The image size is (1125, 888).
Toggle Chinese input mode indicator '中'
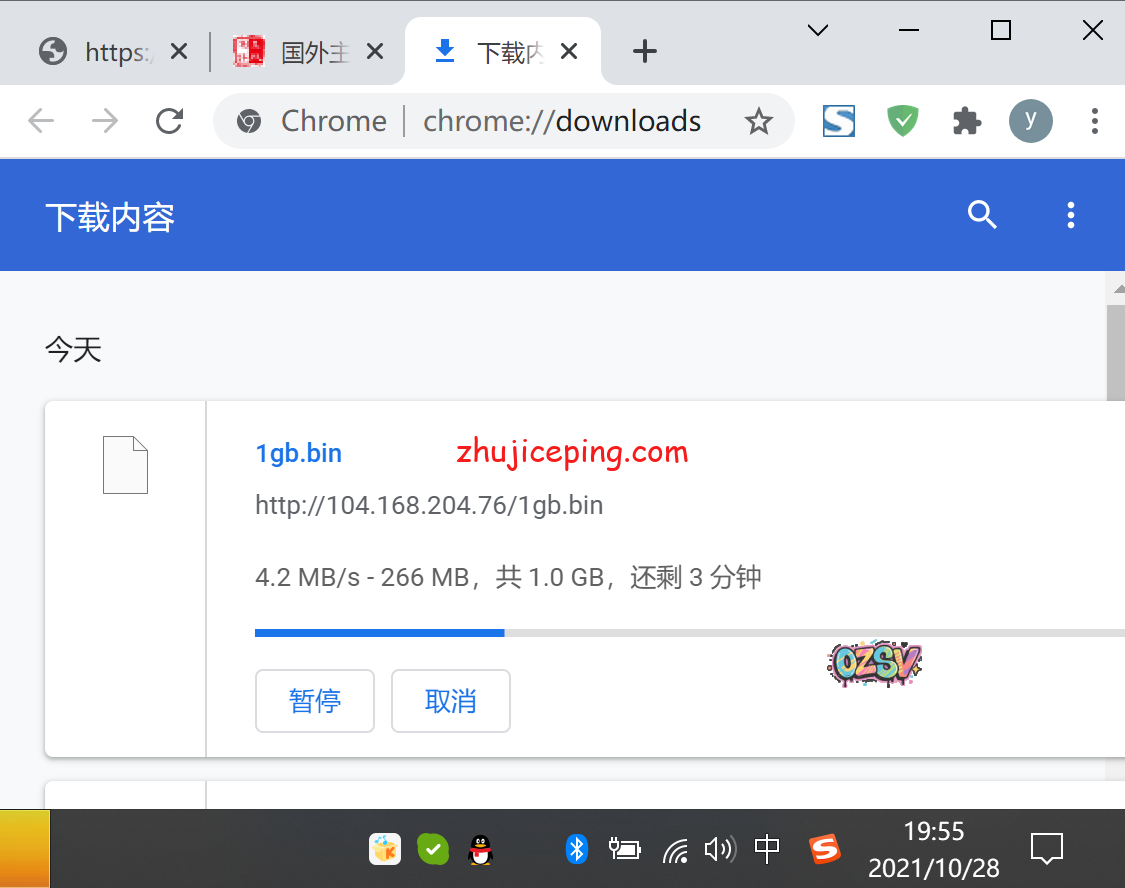[767, 849]
